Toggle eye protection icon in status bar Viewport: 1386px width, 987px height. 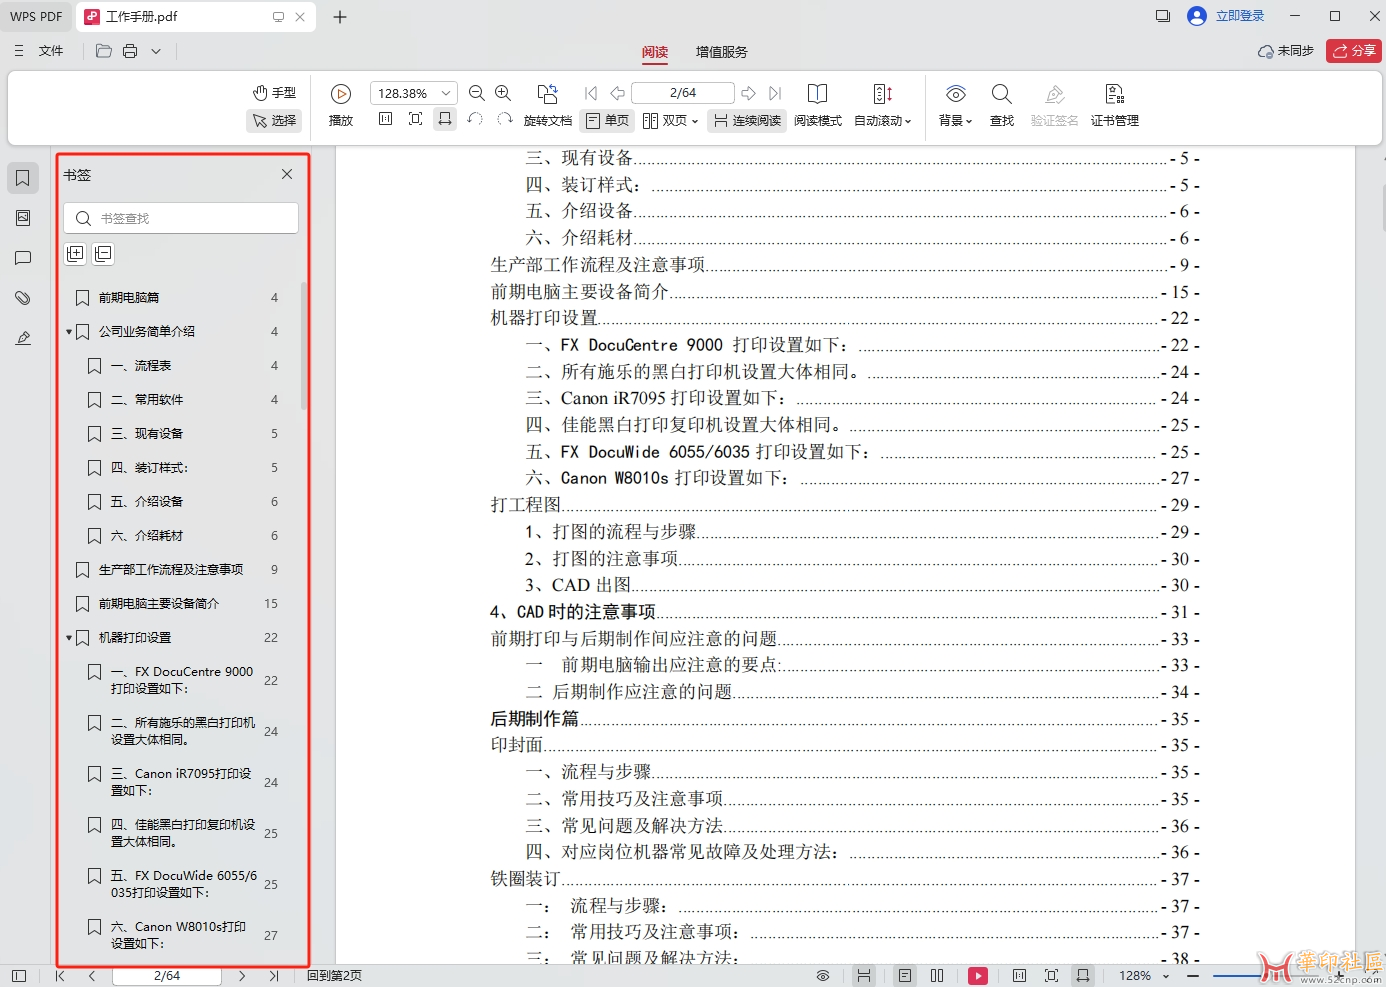click(x=823, y=976)
